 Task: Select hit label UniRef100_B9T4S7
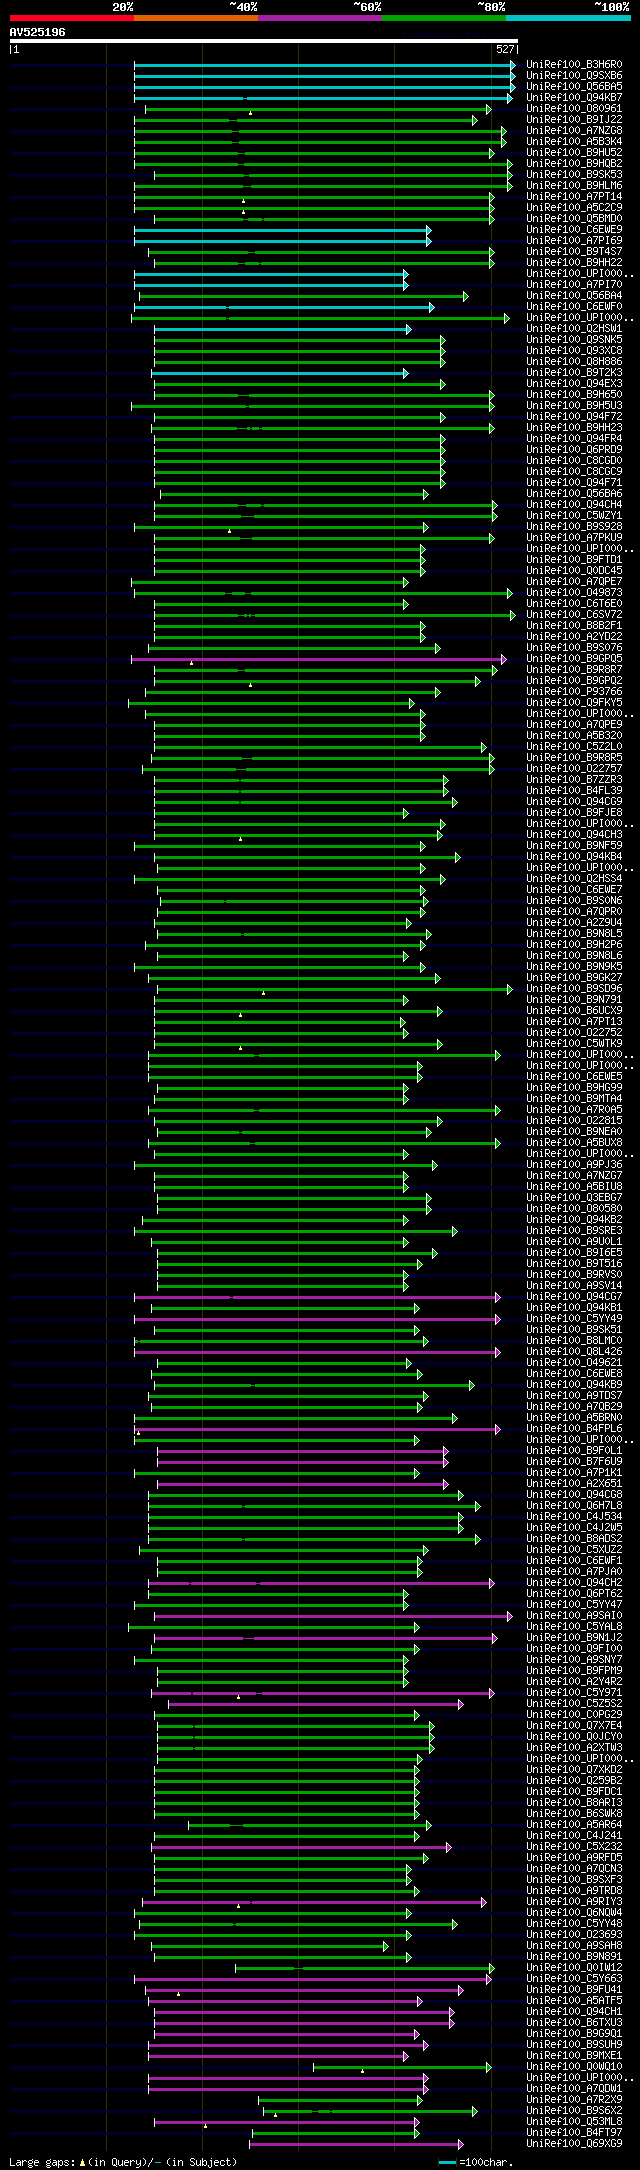tap(574, 252)
